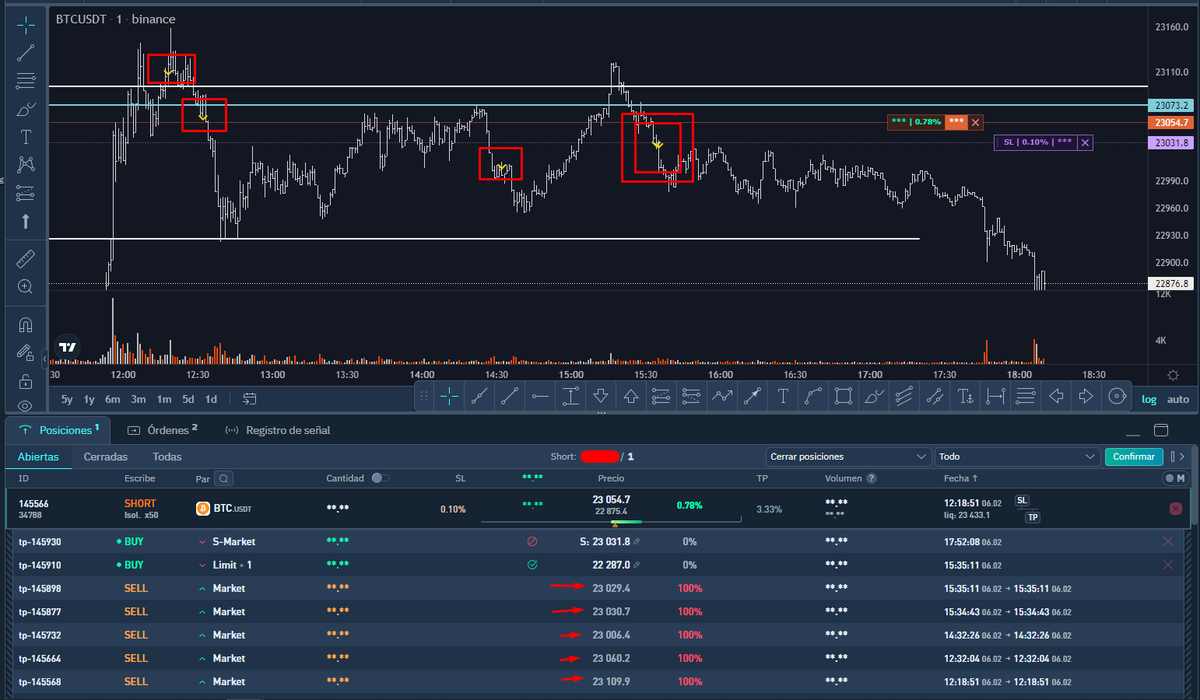
Task: Collapse the tp-145568 Market order chevron
Action: (x=202, y=681)
